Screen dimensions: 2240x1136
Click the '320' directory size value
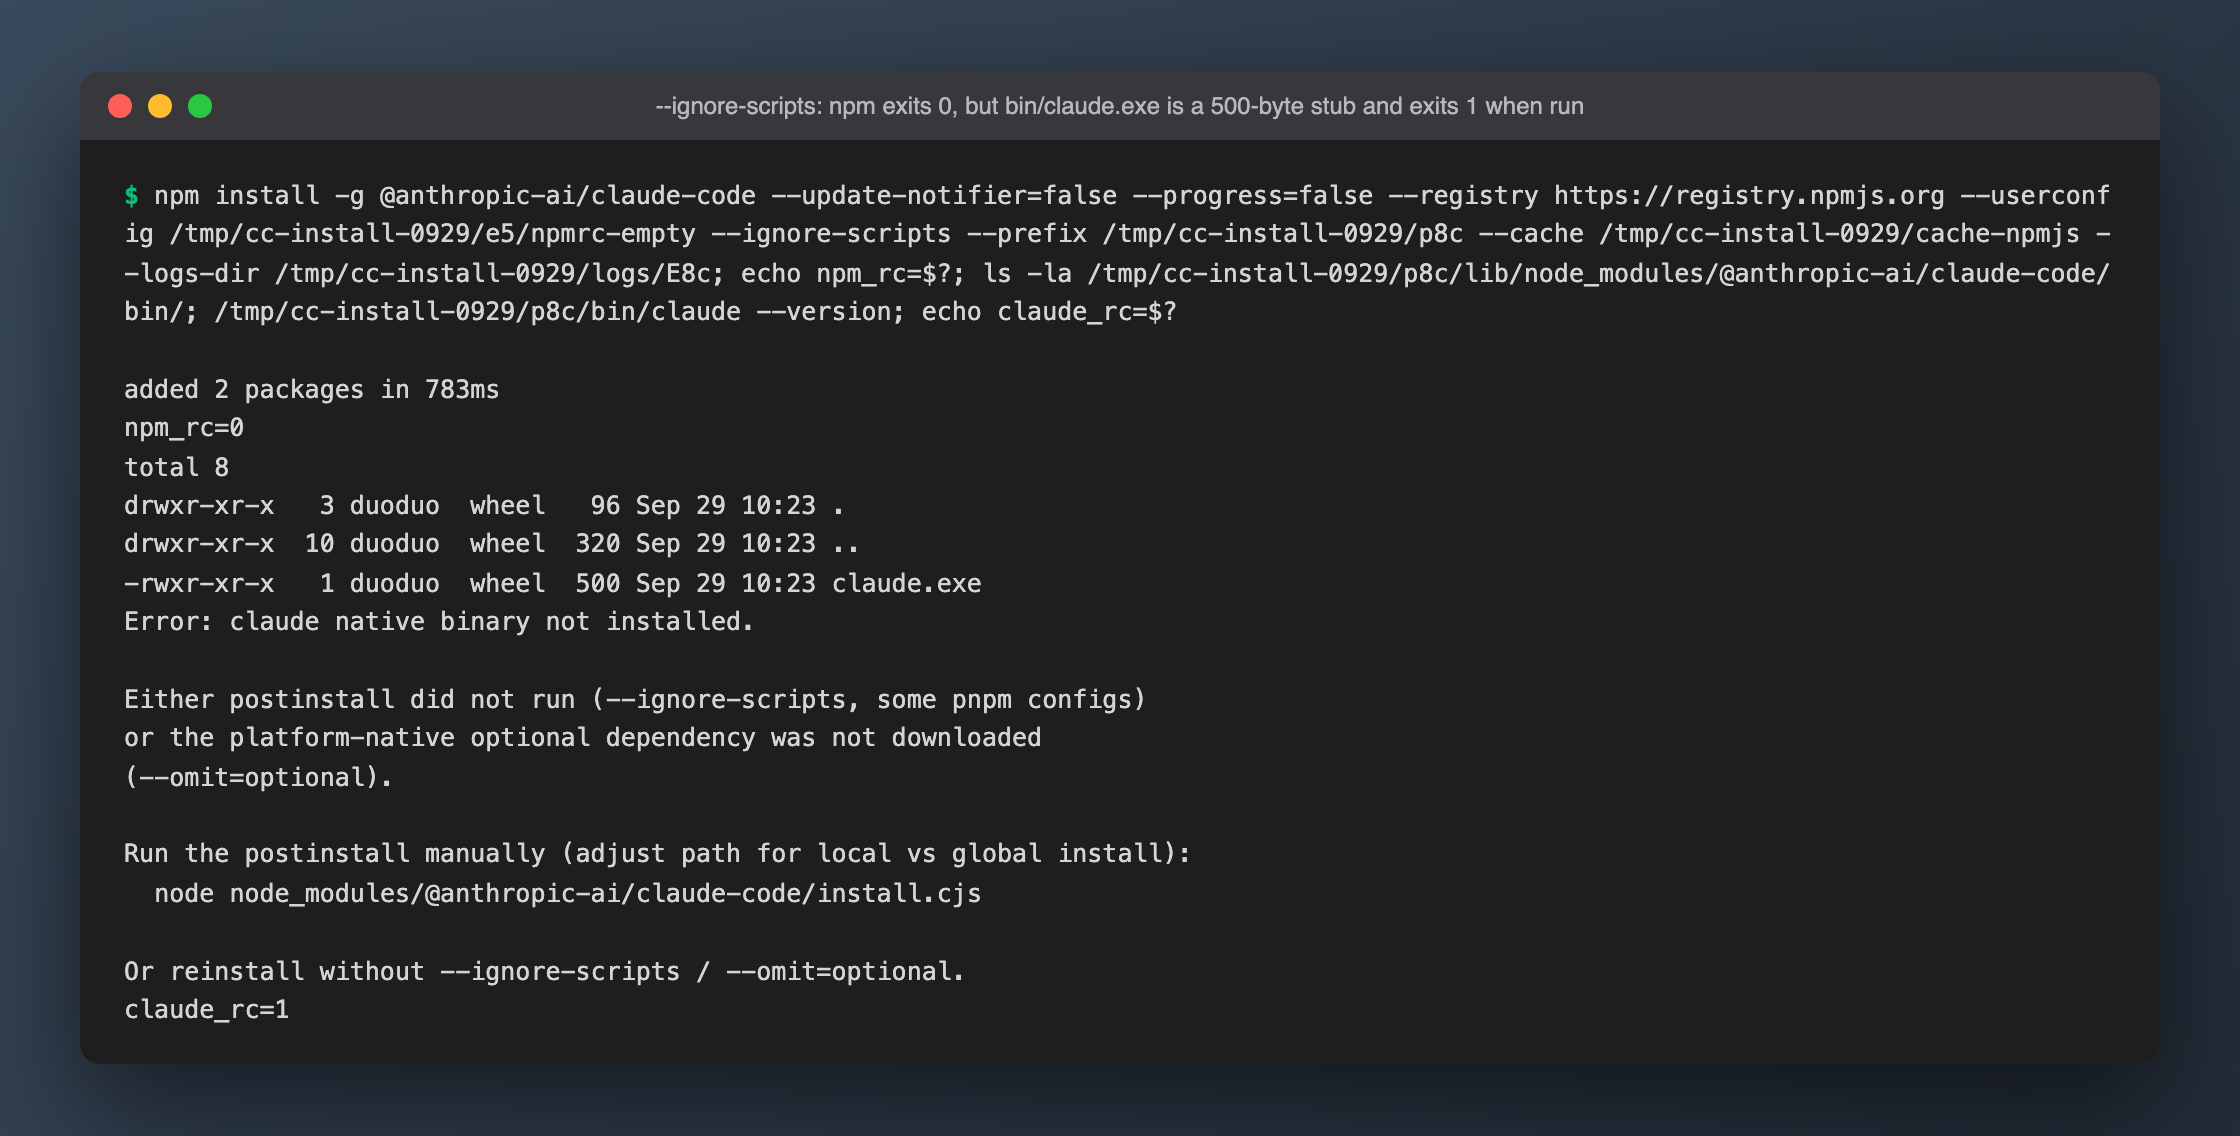[597, 544]
